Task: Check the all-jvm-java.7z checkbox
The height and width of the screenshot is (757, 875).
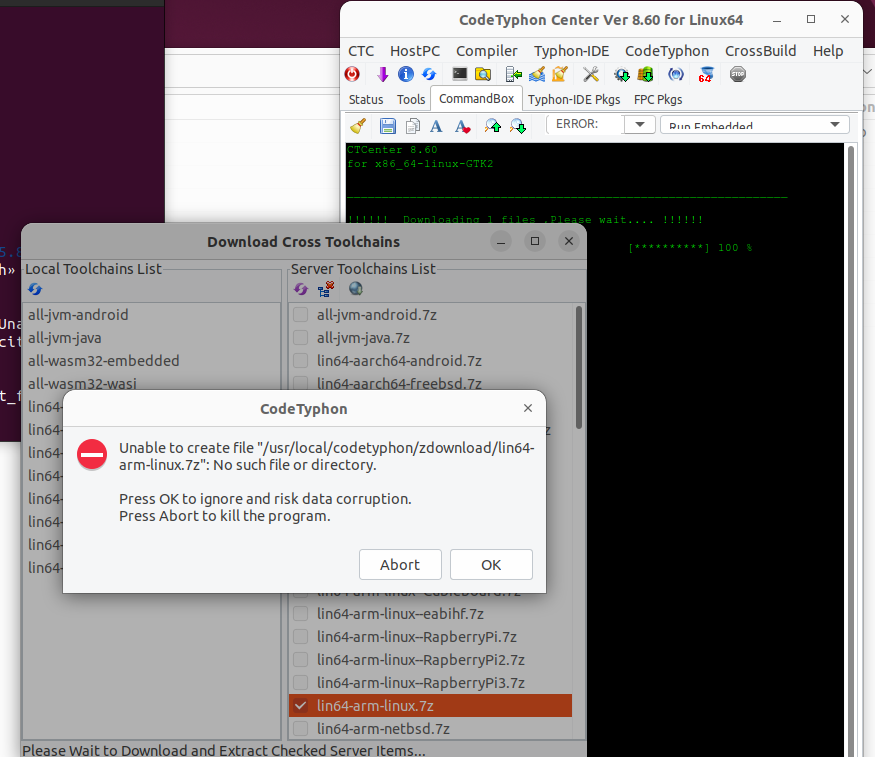Action: pos(301,337)
